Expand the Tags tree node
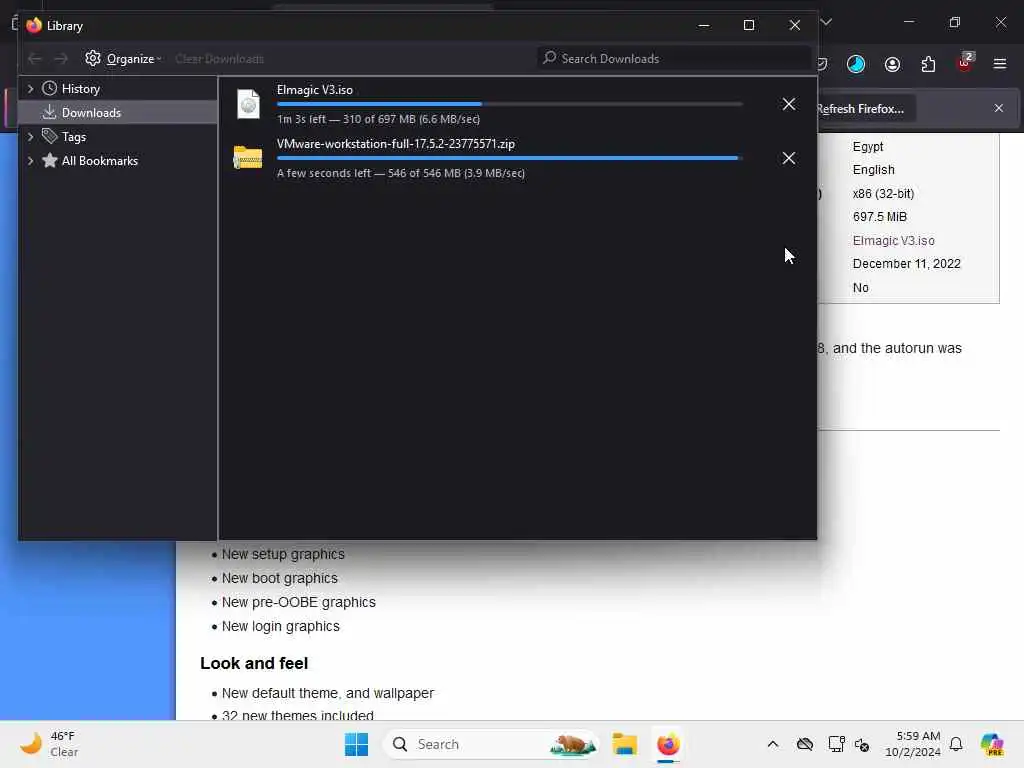1024x768 pixels. coord(30,136)
